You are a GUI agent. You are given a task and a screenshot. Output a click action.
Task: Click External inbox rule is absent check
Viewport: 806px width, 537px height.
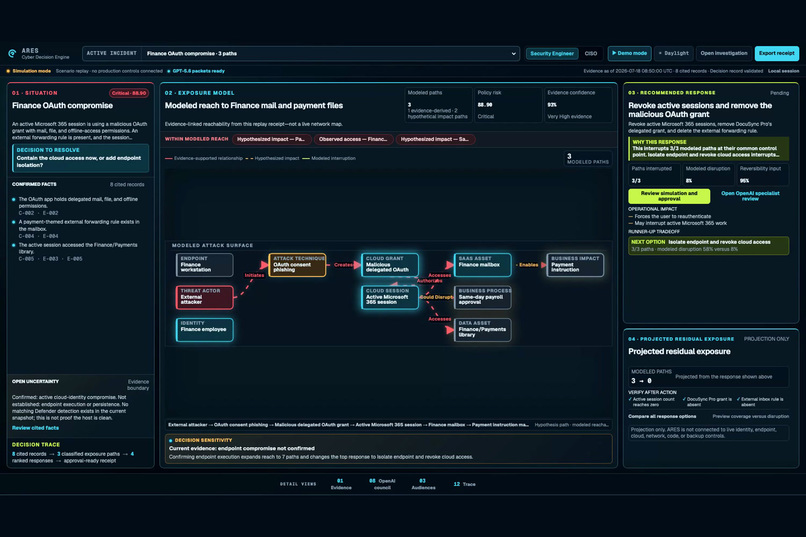click(760, 402)
